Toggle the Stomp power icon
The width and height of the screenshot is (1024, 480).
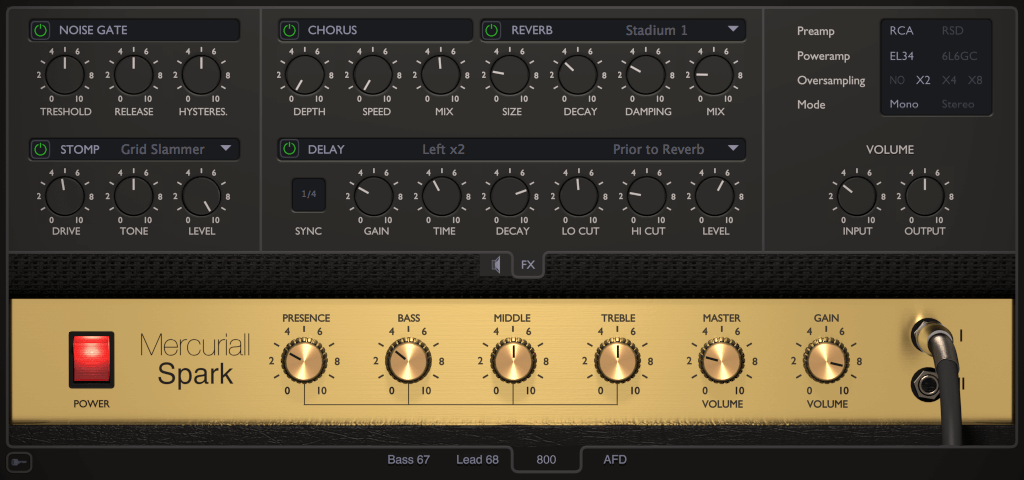pos(40,150)
